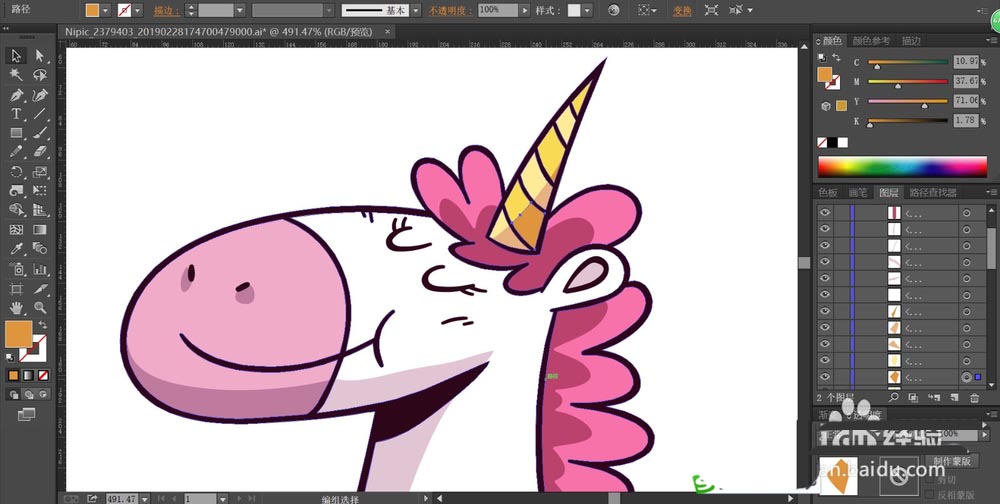Open Recolor Artwork from the control bar

point(614,10)
